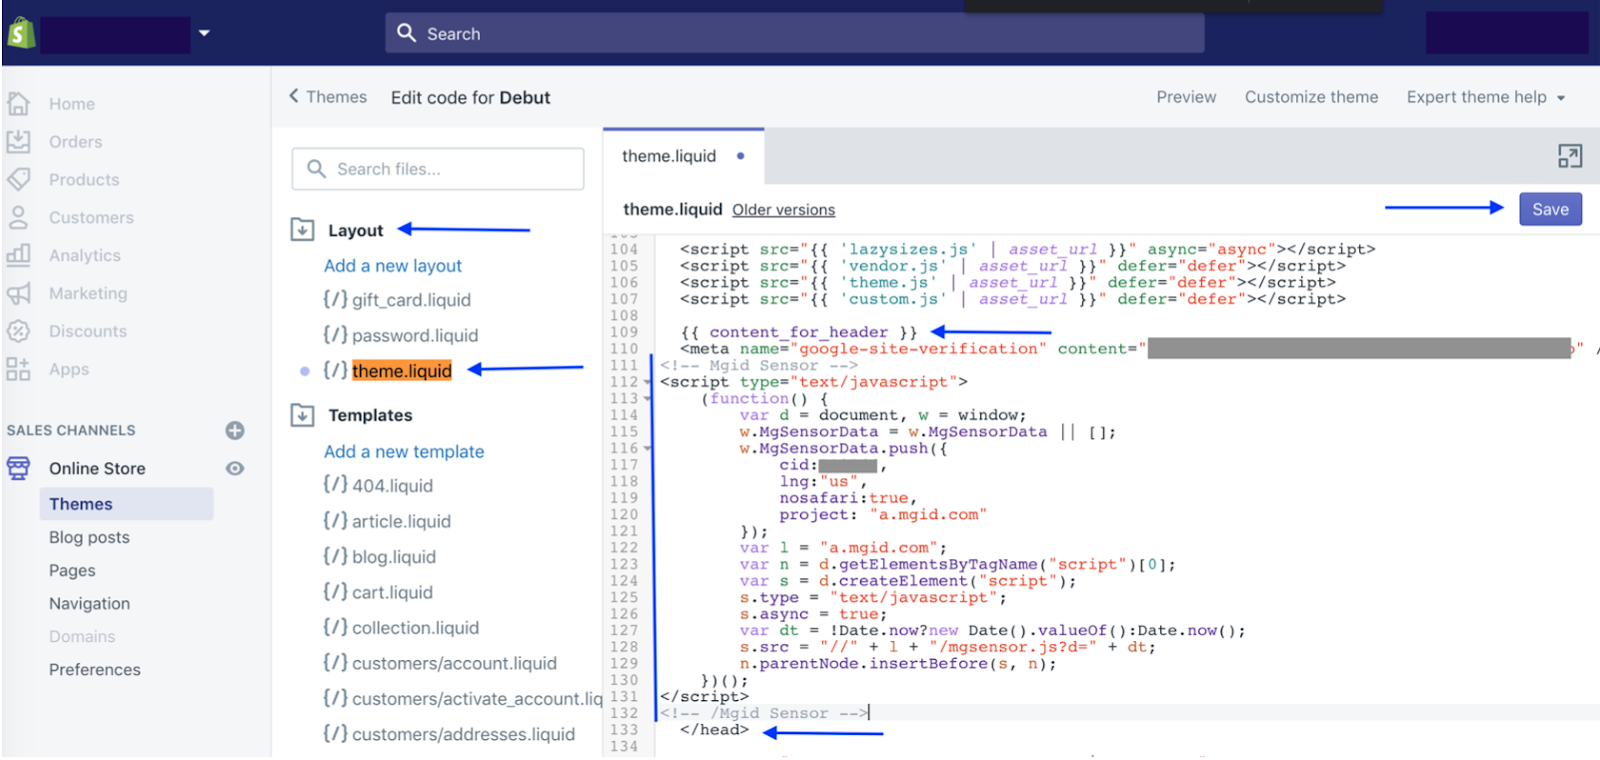Open Discounts section
This screenshot has height=760, width=1600.
88,332
